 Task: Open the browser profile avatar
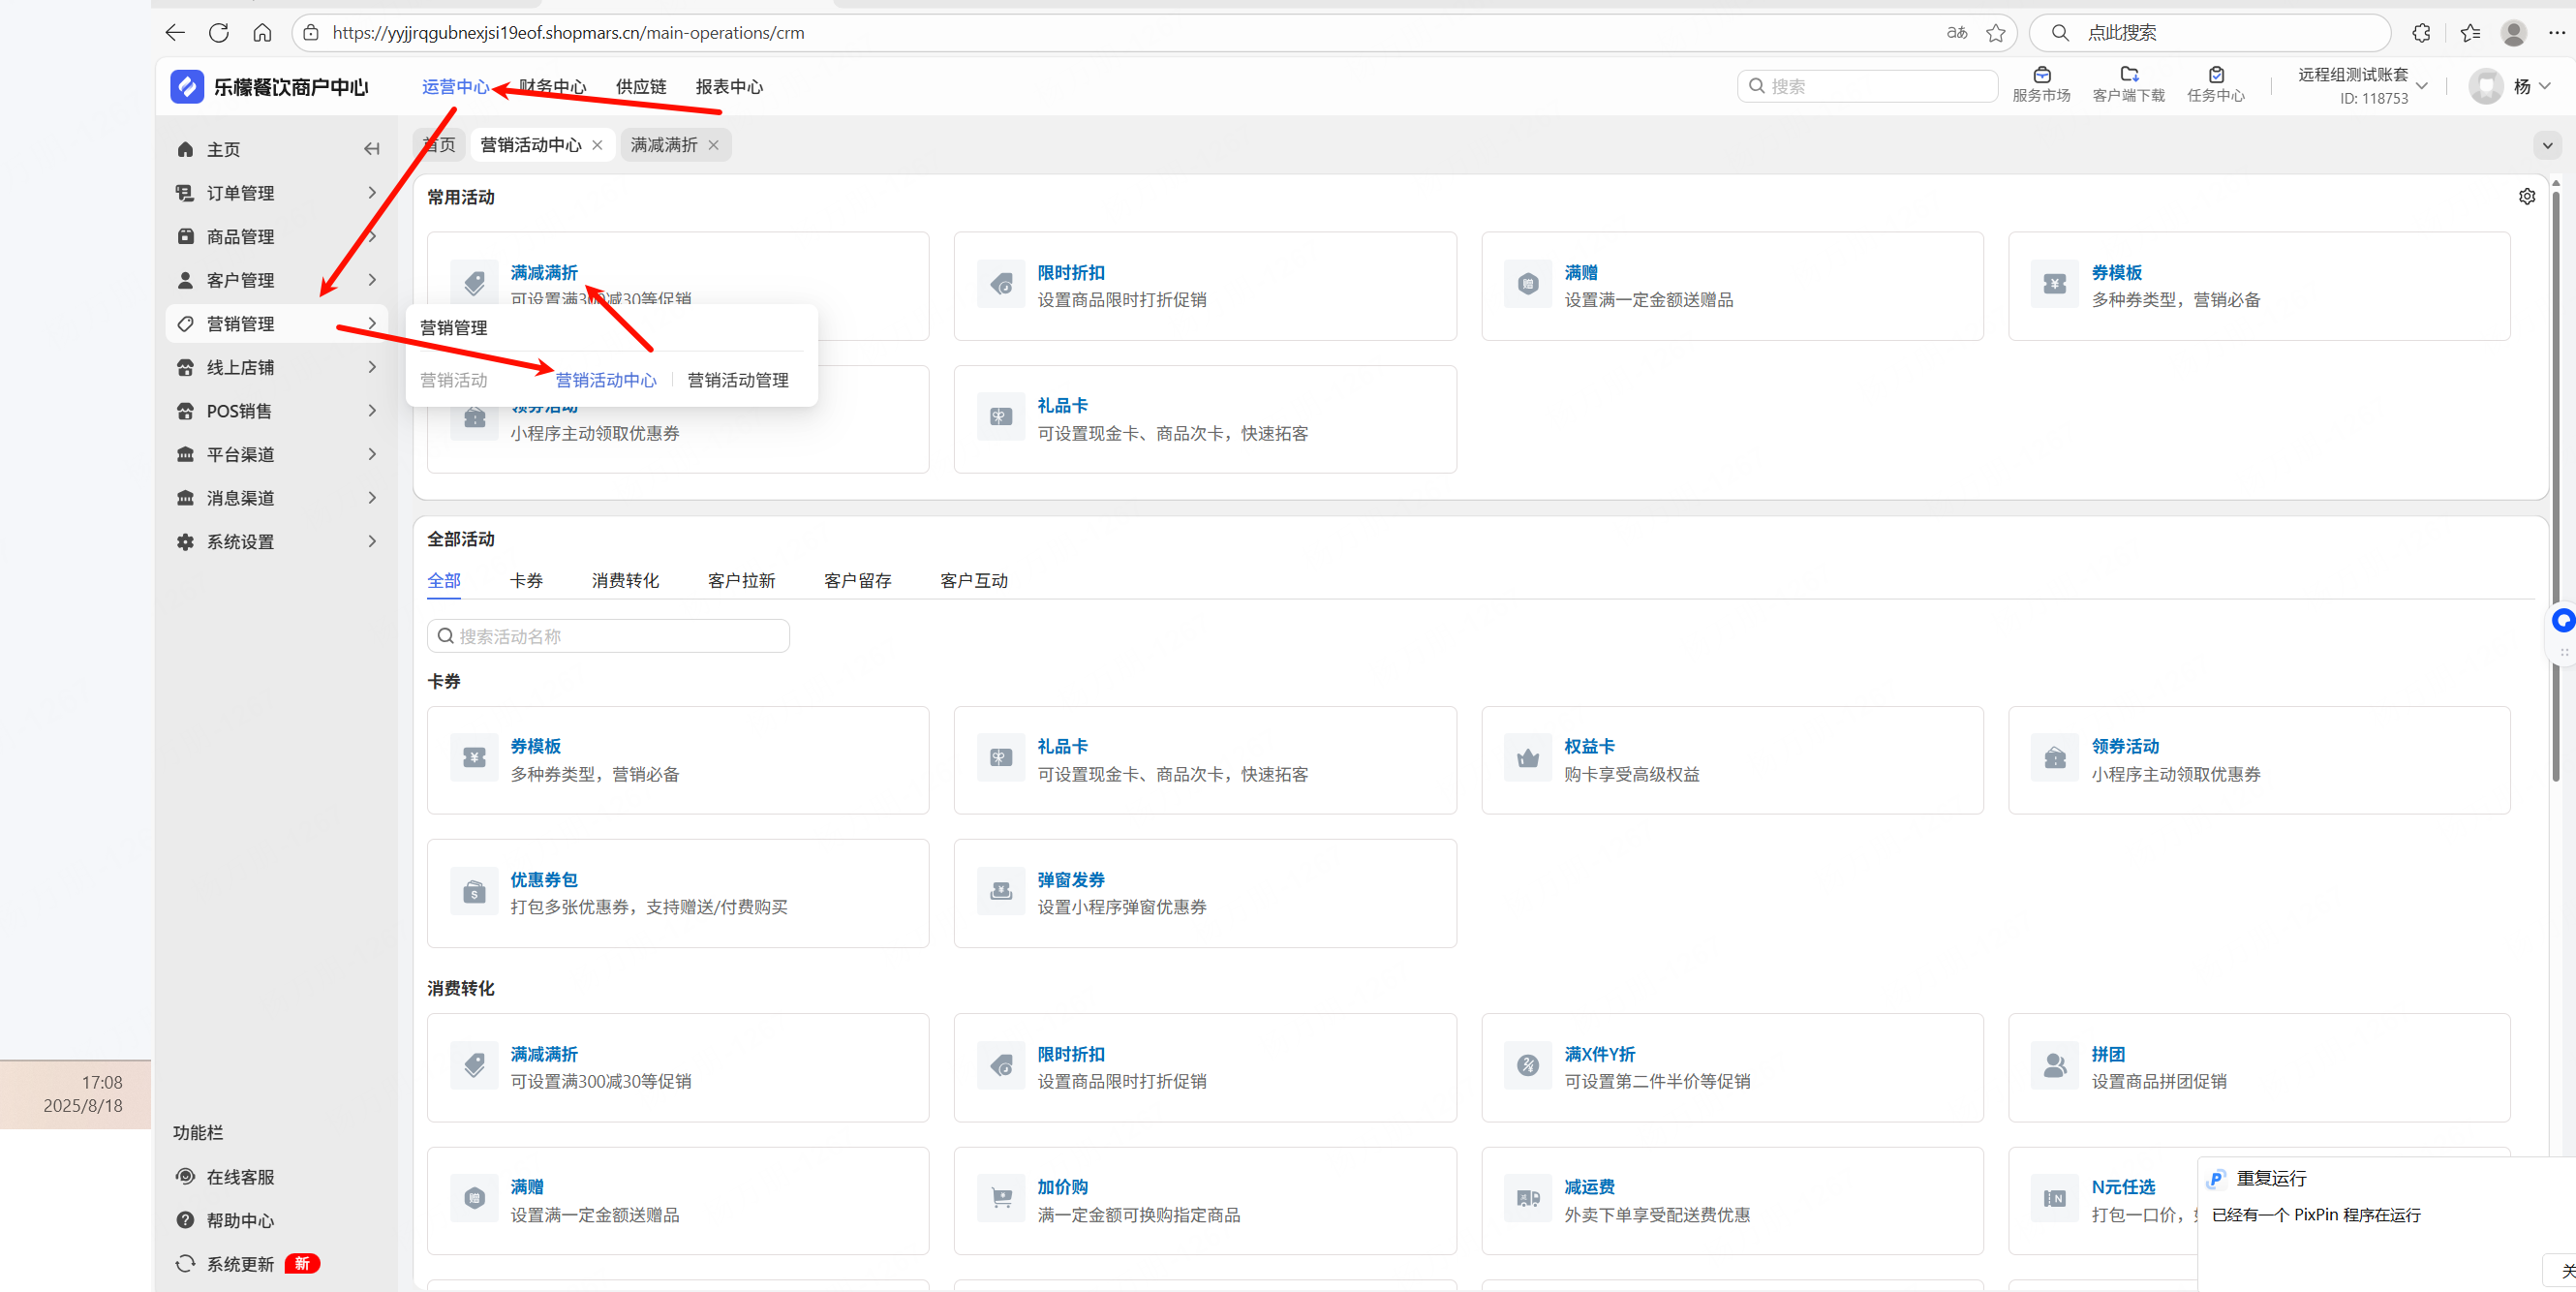tap(2514, 33)
